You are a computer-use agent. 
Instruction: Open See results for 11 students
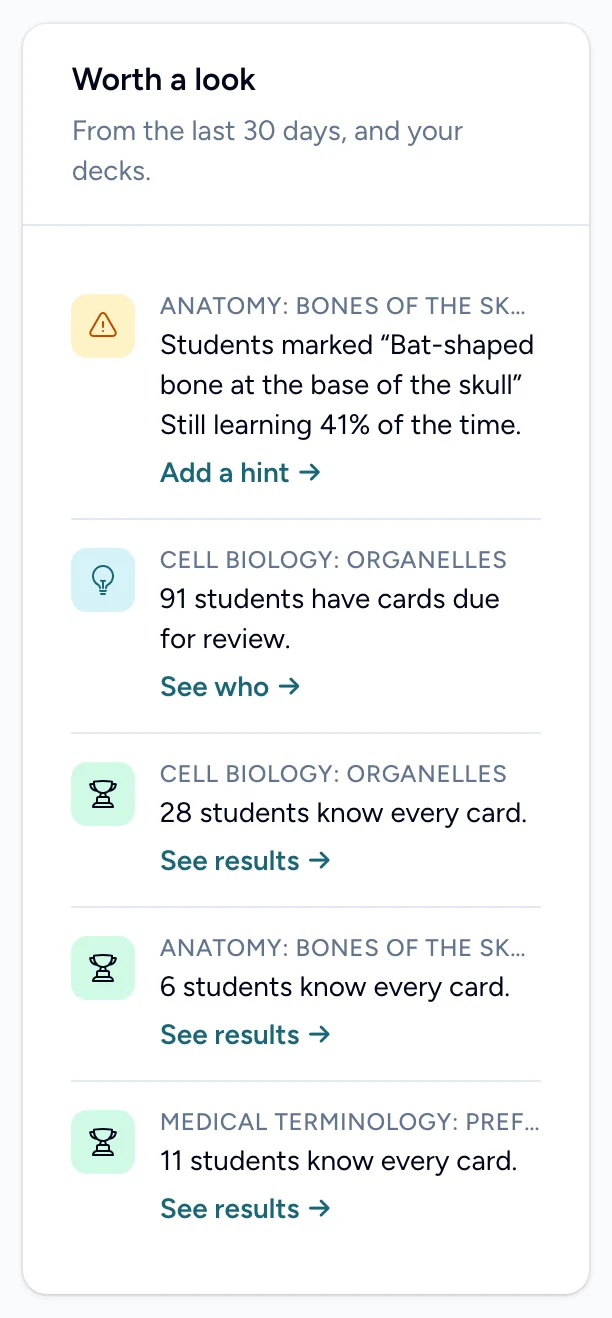245,1209
